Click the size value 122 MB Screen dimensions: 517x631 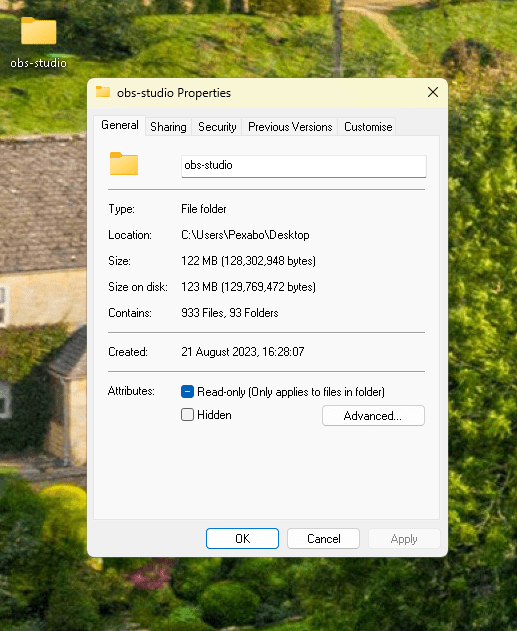pos(248,261)
